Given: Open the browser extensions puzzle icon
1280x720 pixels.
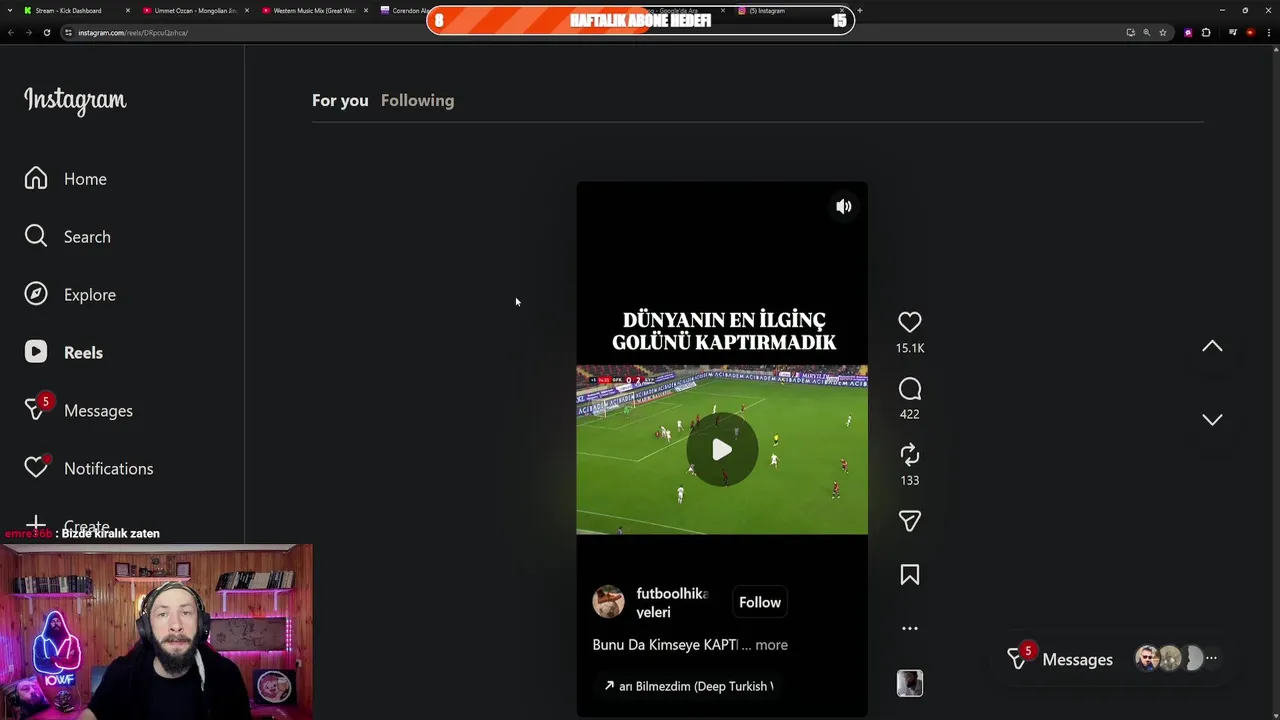Looking at the screenshot, I should [1206, 33].
